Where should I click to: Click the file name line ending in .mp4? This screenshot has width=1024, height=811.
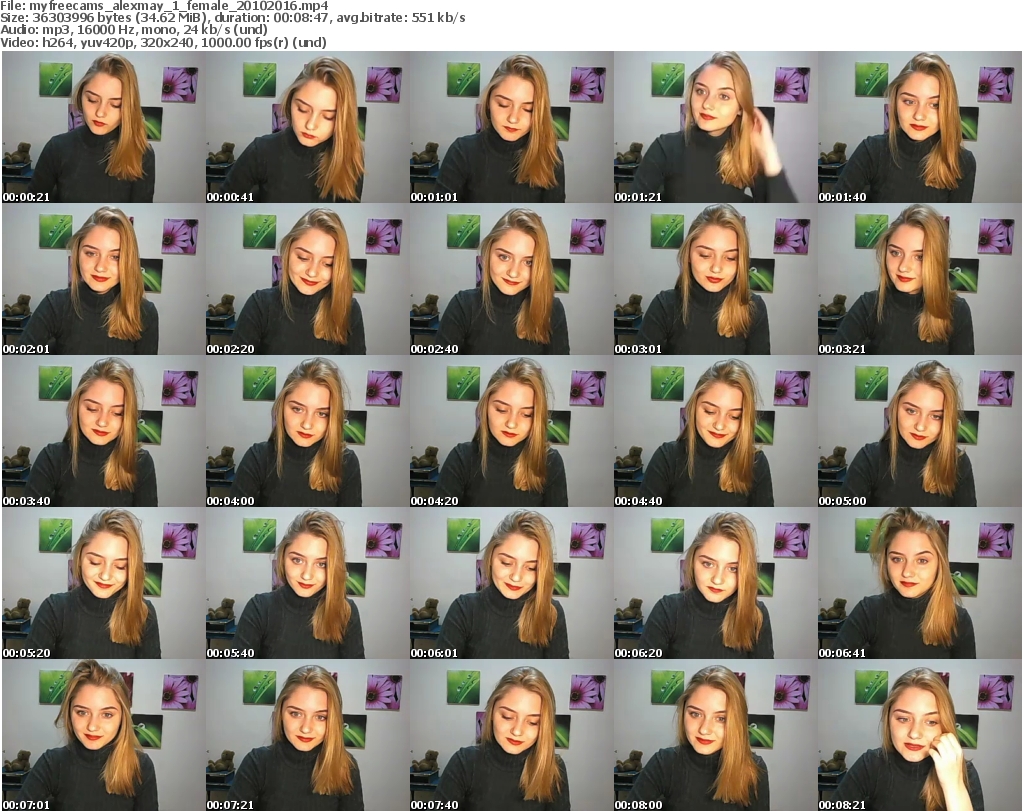tap(165, 6)
